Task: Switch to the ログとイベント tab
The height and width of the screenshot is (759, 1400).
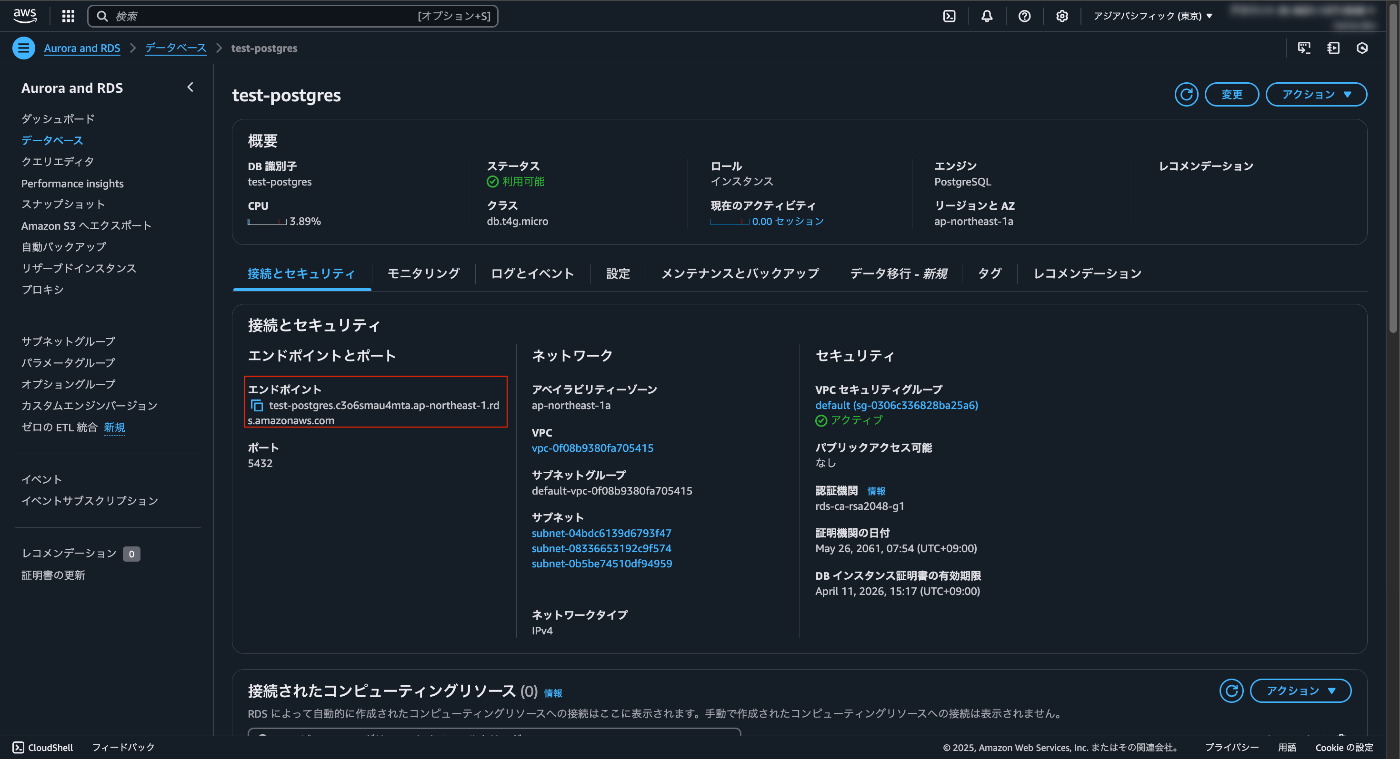Action: click(532, 273)
